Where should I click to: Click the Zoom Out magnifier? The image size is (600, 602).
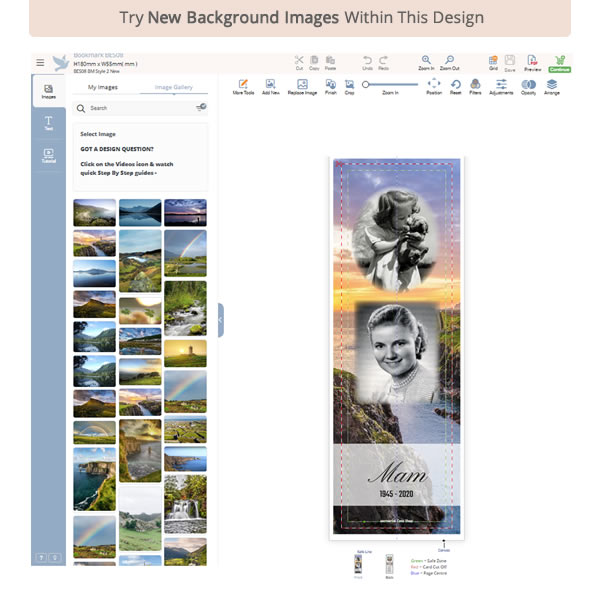[x=450, y=63]
